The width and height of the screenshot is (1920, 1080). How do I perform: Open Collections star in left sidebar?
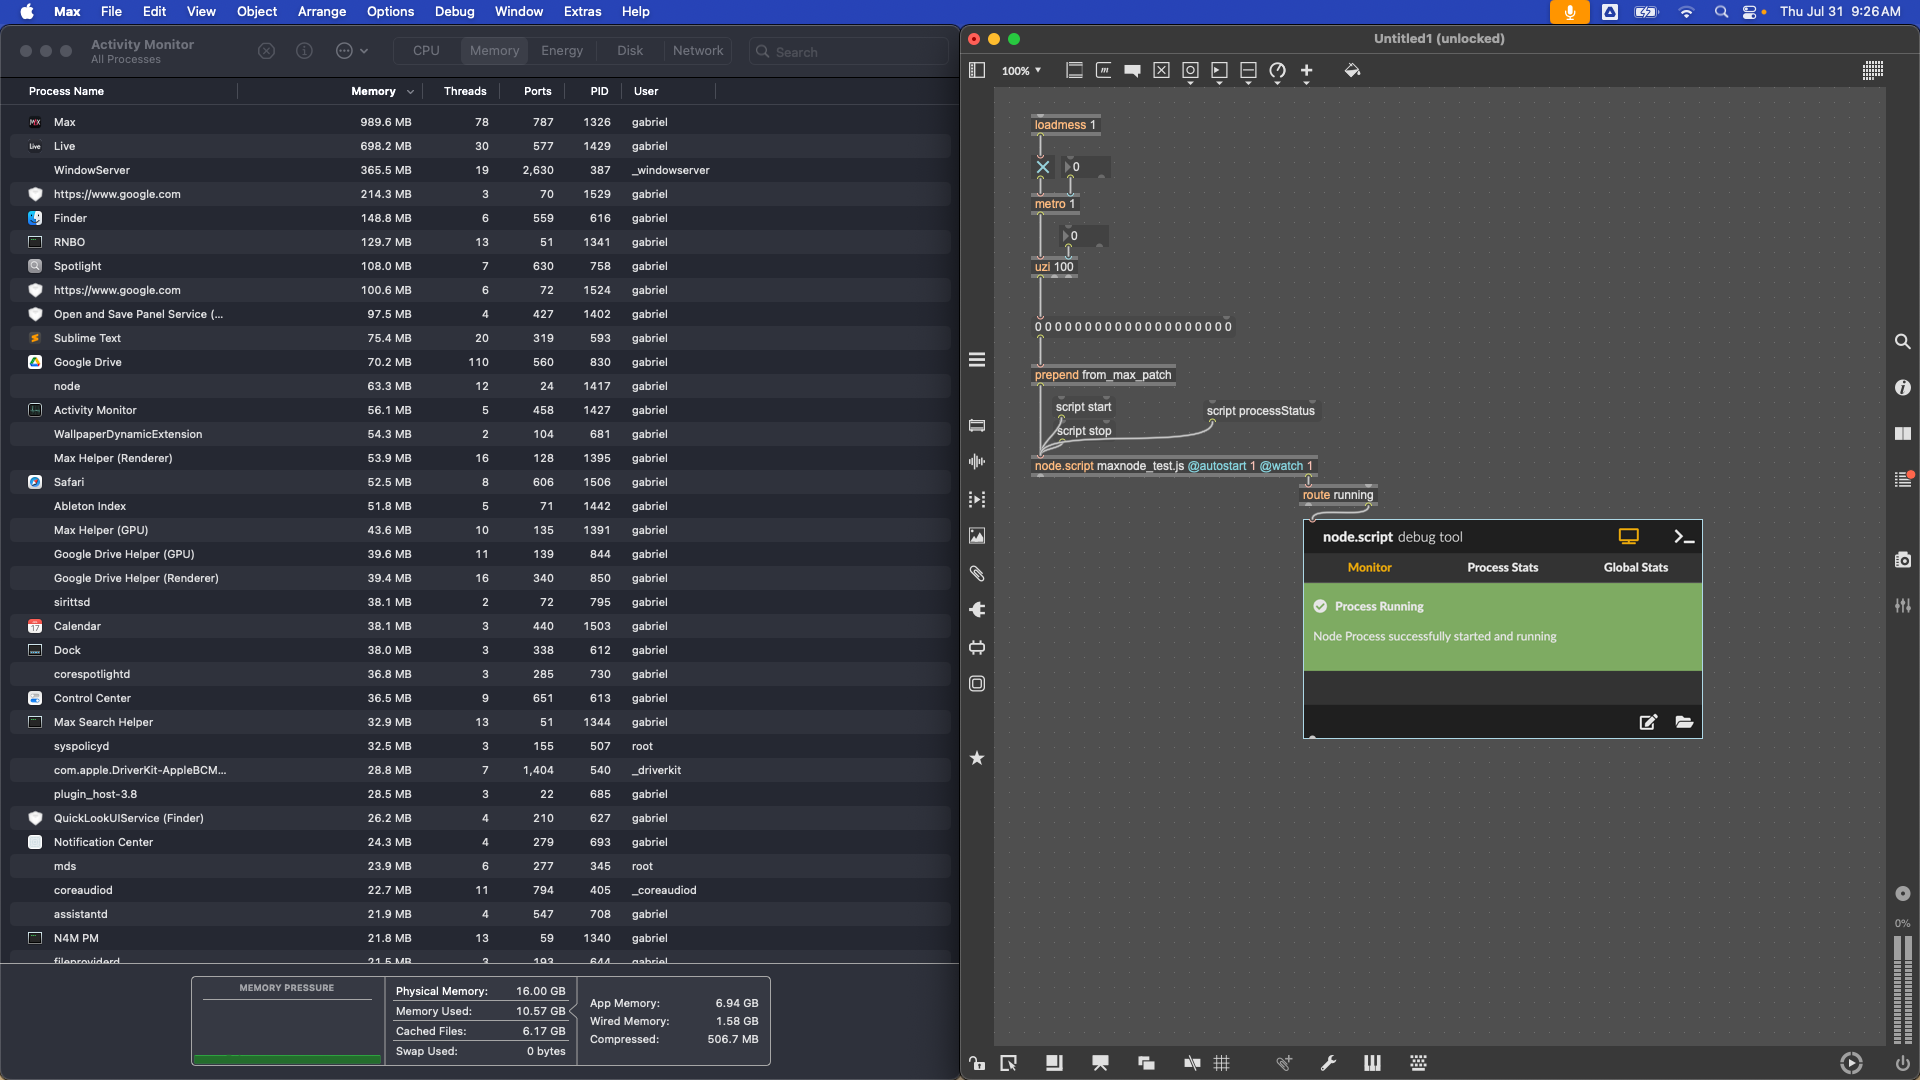pos(977,758)
